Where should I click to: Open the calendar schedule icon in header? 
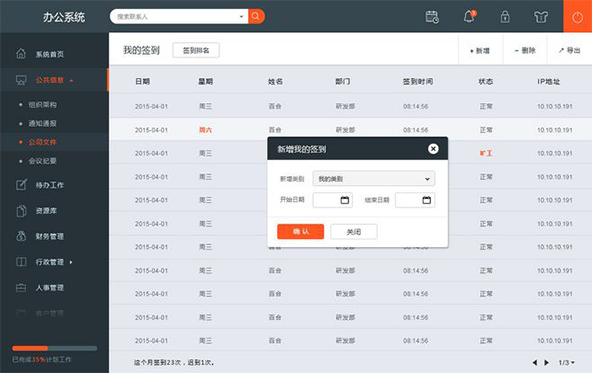tap(432, 17)
